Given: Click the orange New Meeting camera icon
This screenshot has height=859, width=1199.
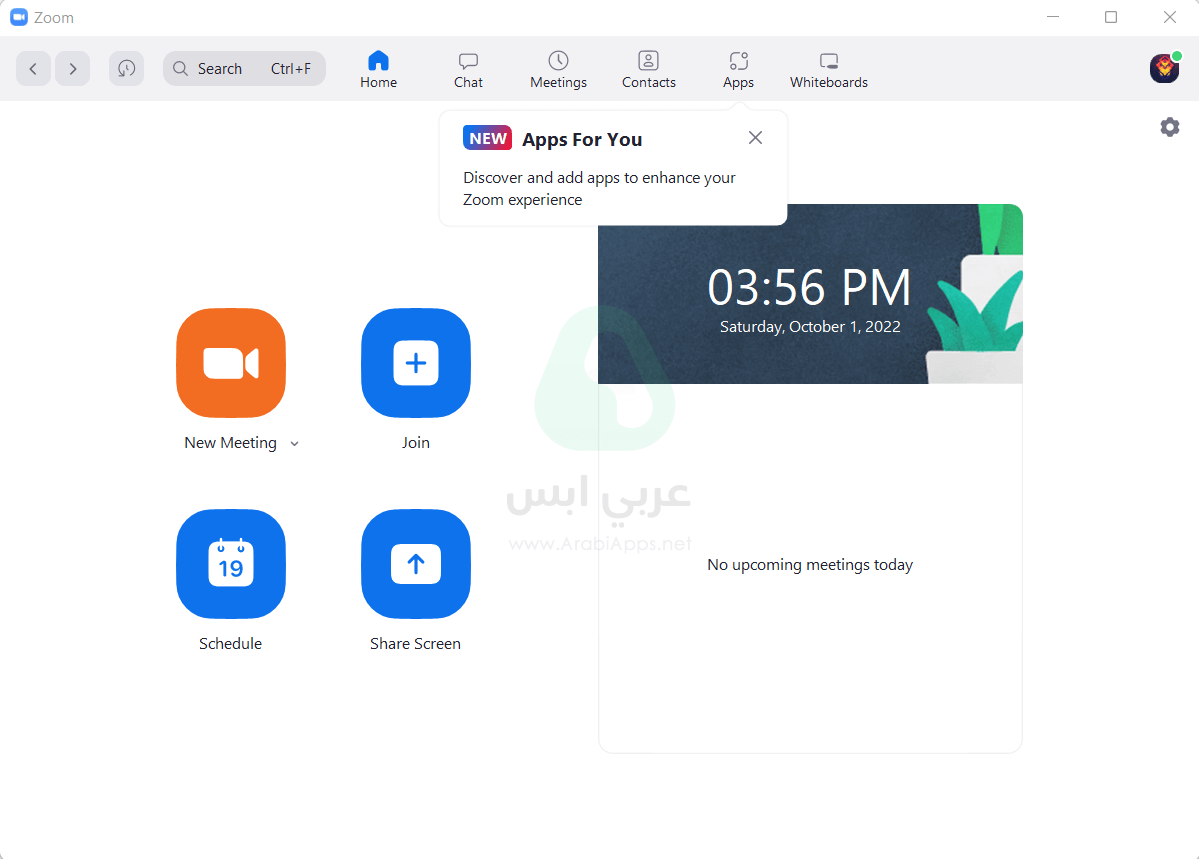Looking at the screenshot, I should click(x=230, y=363).
